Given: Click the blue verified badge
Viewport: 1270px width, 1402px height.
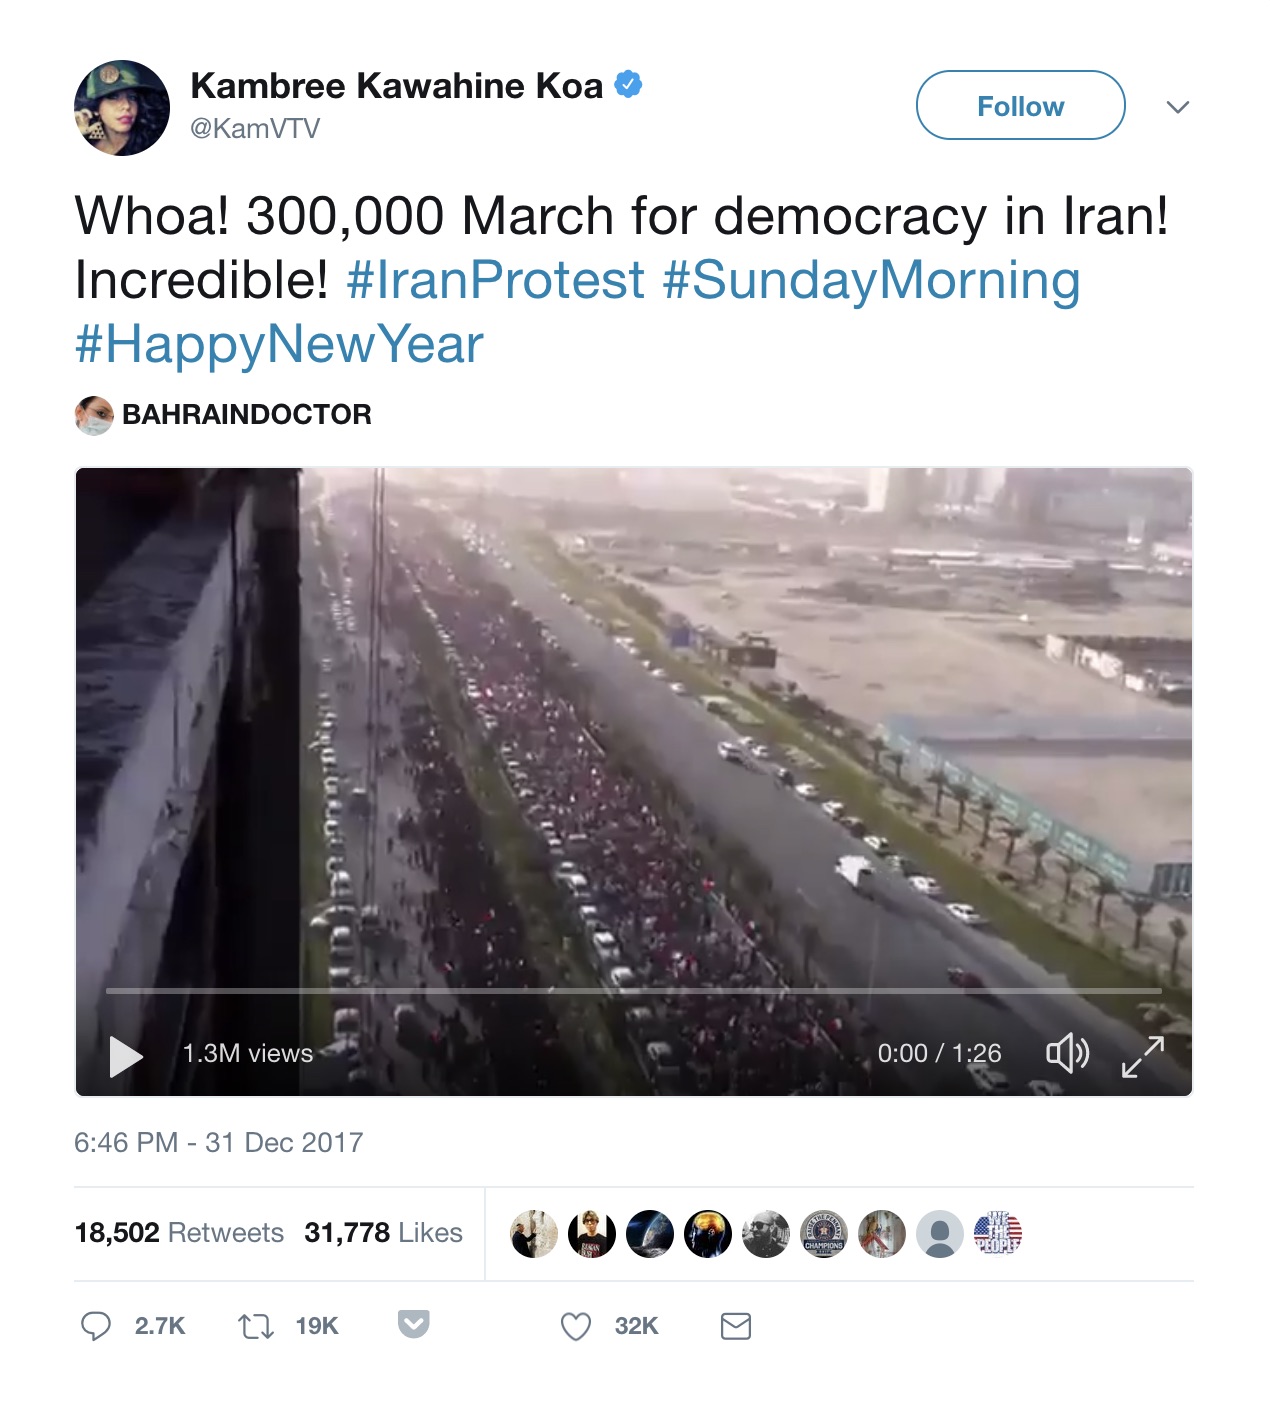Looking at the screenshot, I should [628, 85].
